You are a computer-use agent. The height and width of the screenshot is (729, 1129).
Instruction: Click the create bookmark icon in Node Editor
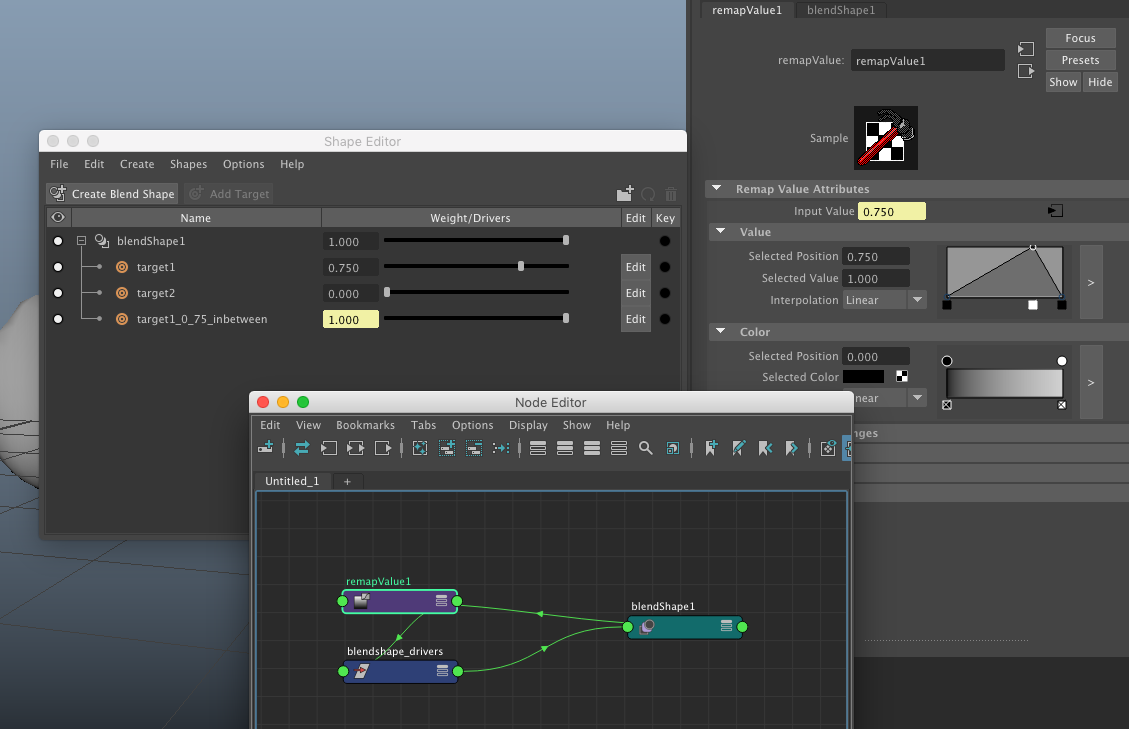(711, 449)
